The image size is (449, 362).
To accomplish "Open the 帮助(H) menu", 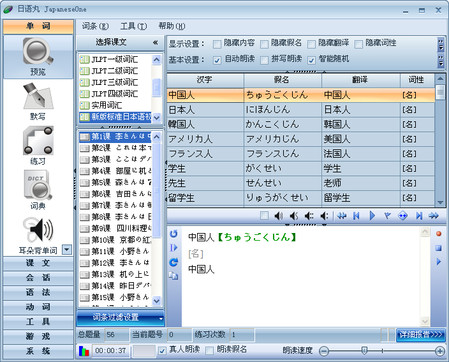I will (172, 26).
